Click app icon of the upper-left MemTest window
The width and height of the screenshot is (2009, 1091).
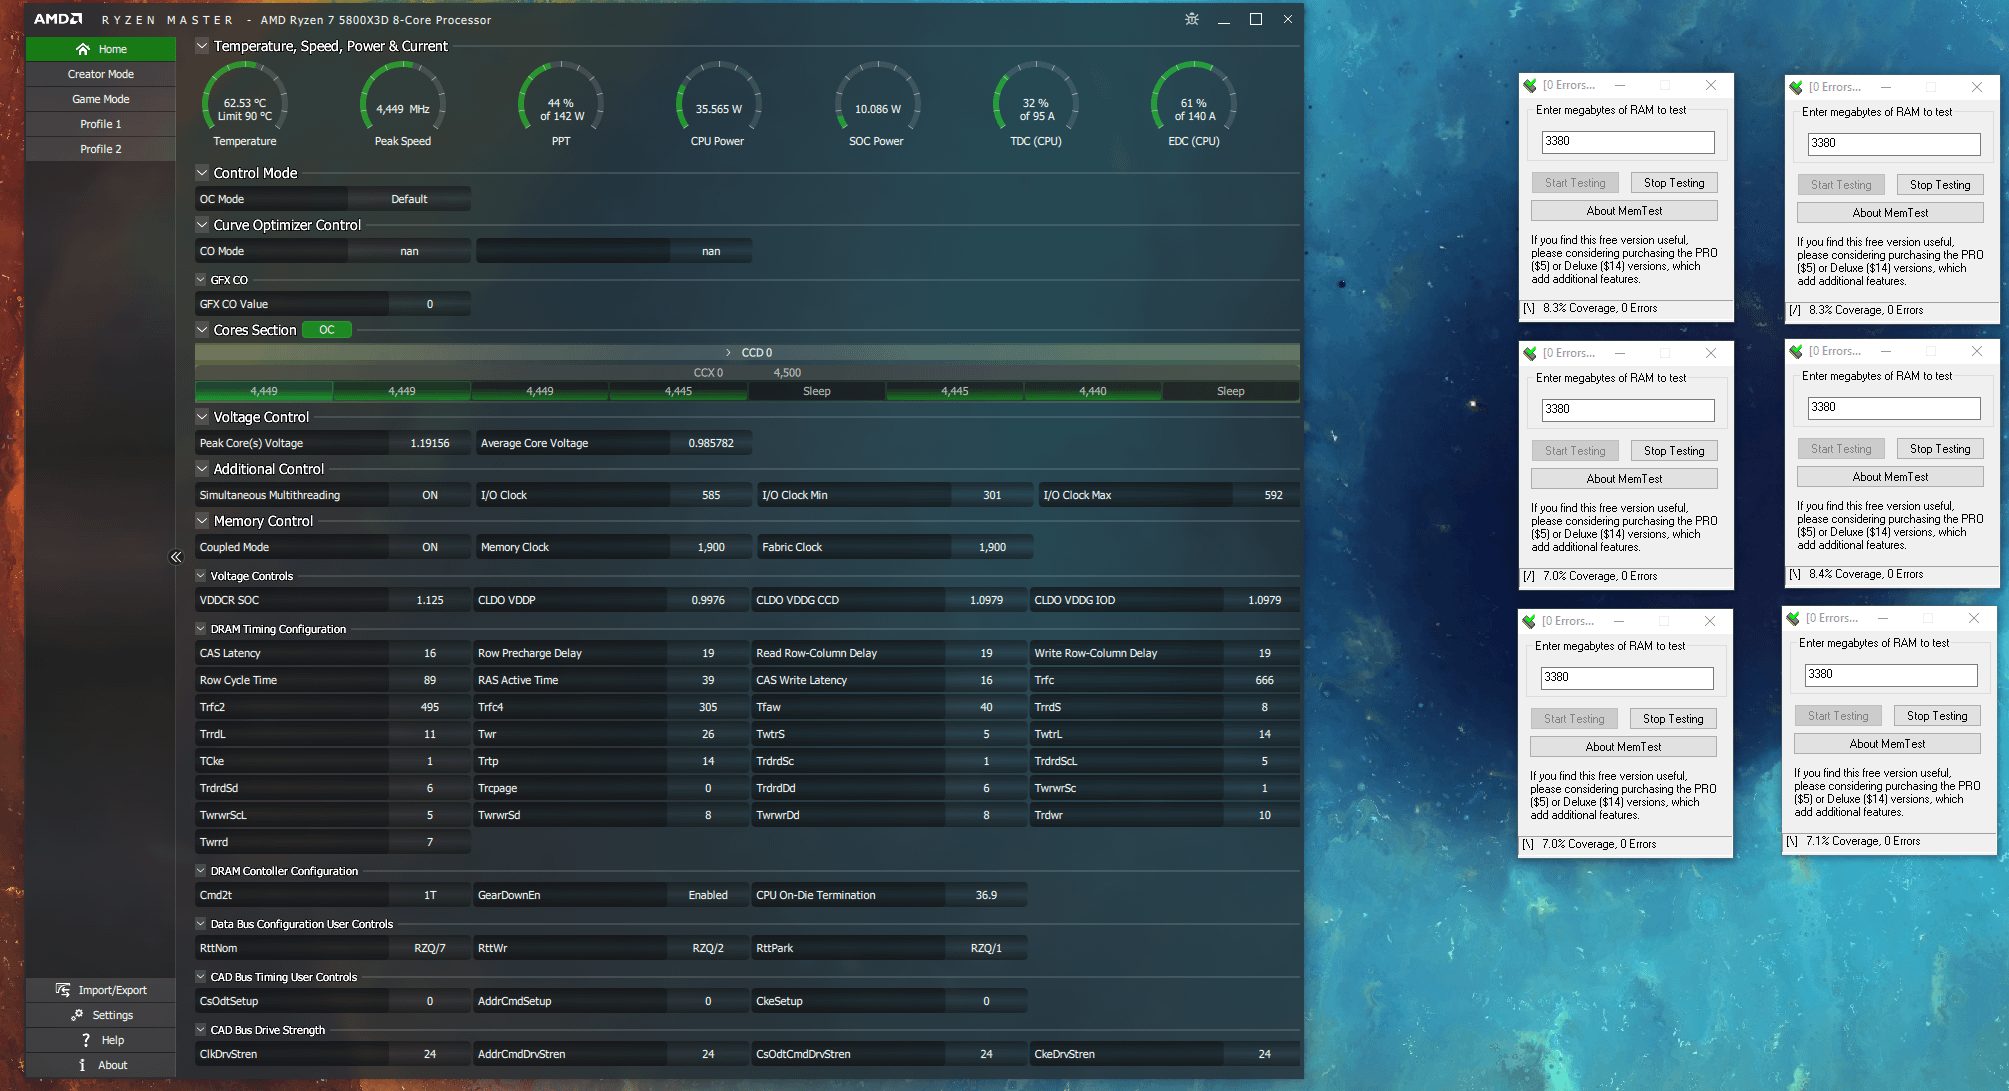click(1530, 85)
